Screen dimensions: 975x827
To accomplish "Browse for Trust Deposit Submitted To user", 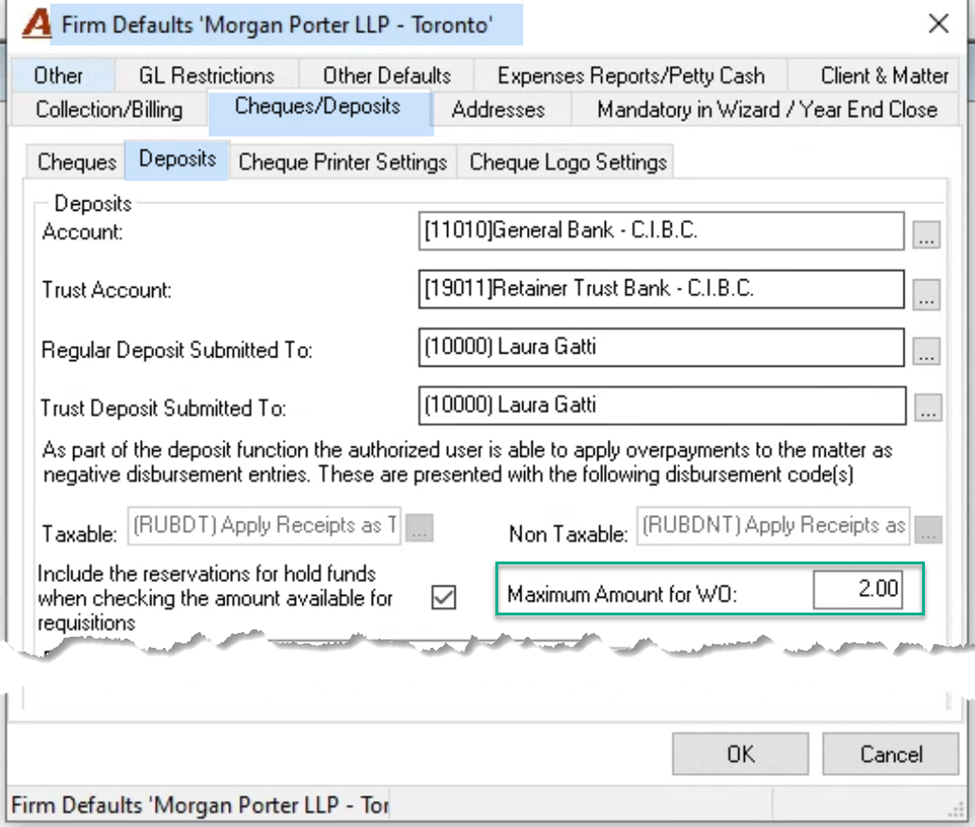I will pos(928,409).
